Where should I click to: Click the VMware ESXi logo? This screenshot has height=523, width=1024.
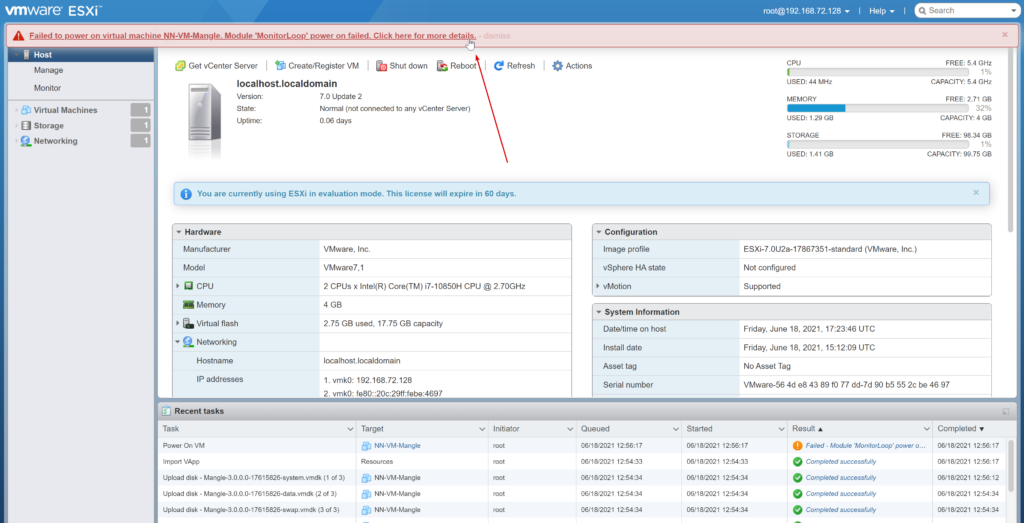(x=53, y=10)
